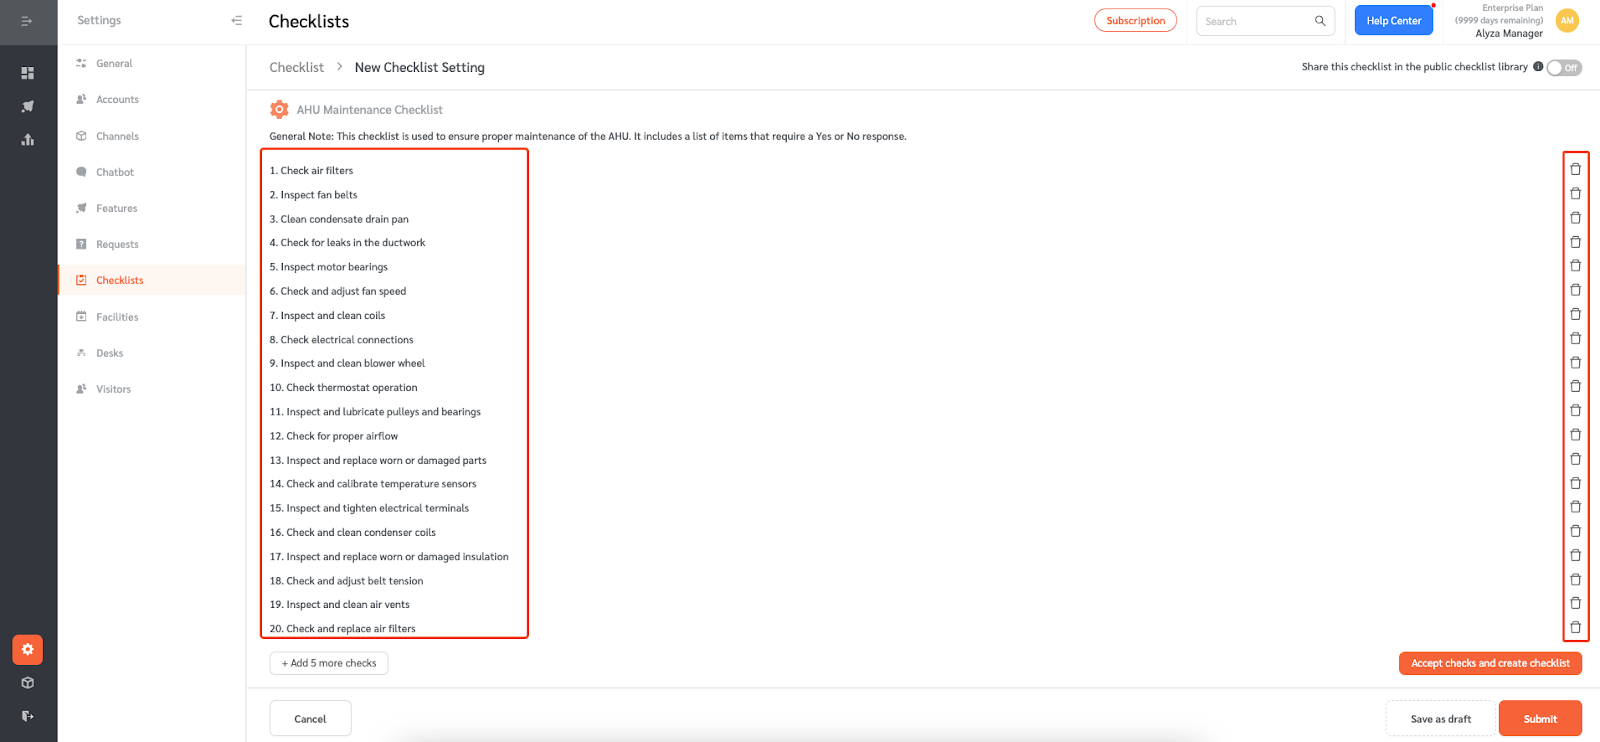The image size is (1600, 742).
Task: Add 5 more checks
Action: click(x=329, y=663)
